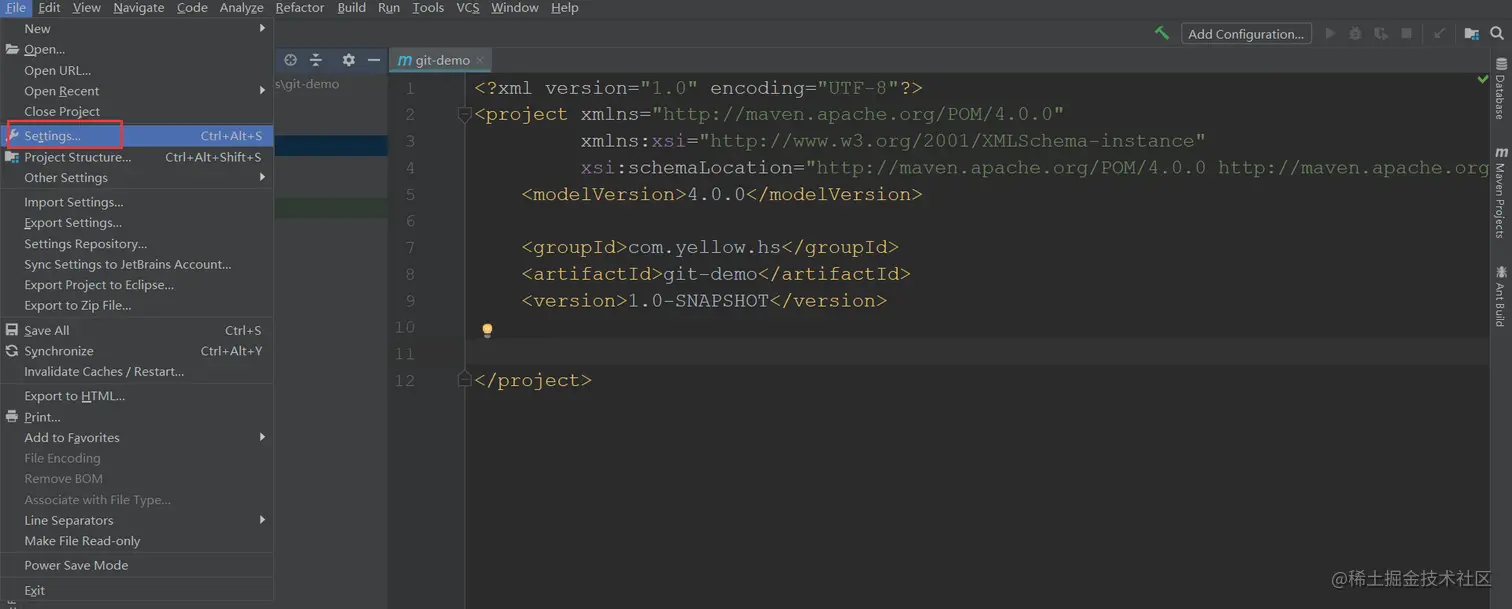Click the scroll-from-source target icon
Image resolution: width=1512 pixels, height=609 pixels.
(x=290, y=60)
